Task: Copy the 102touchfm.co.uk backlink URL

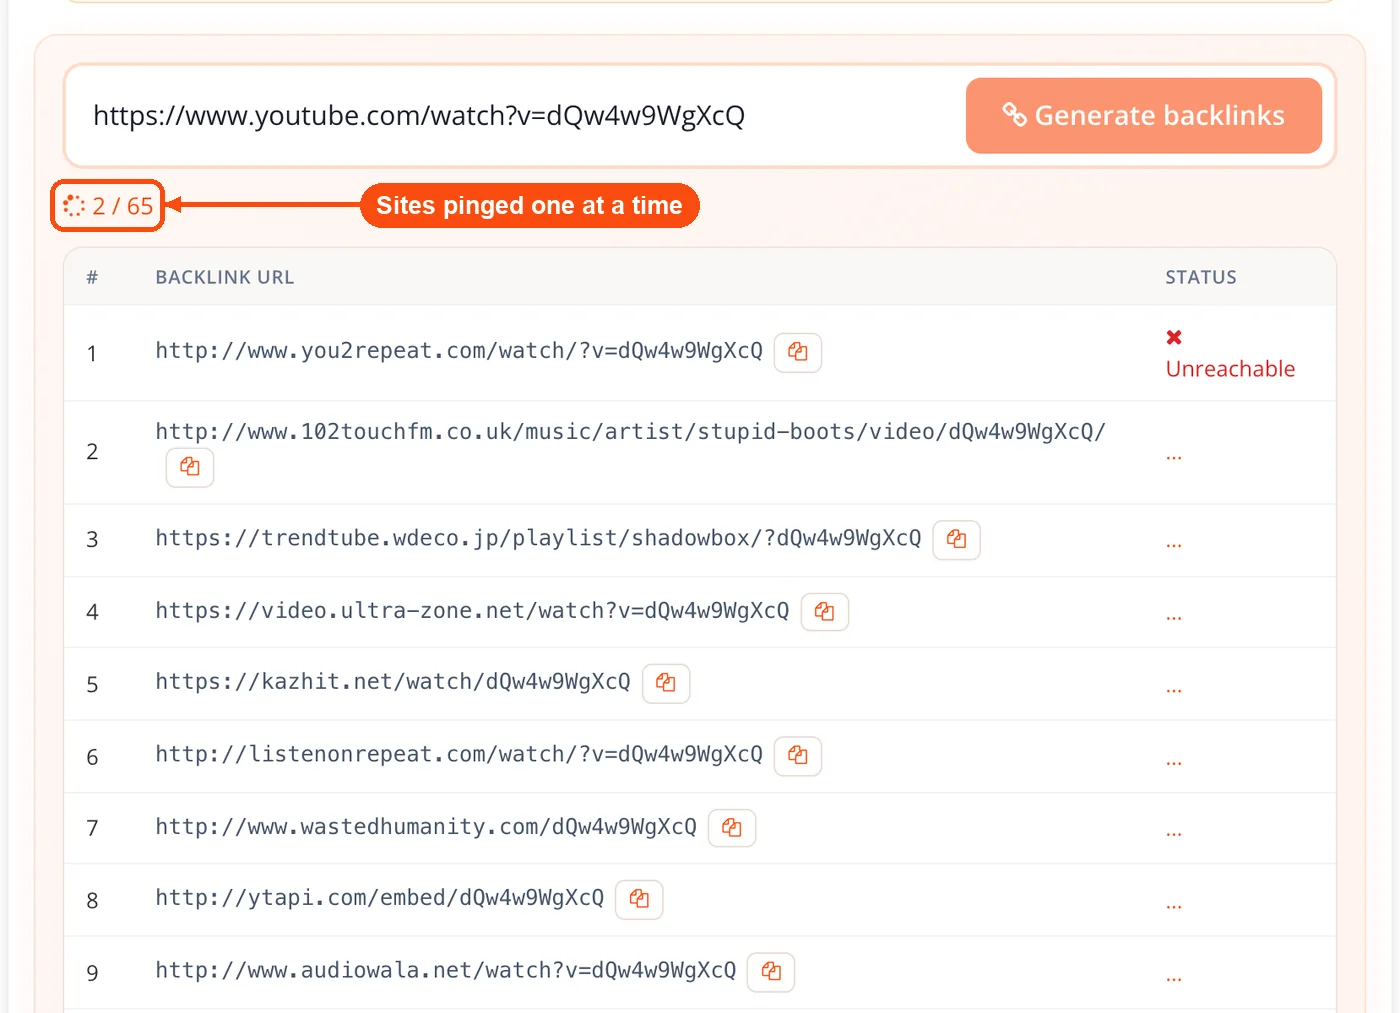Action: tap(190, 467)
